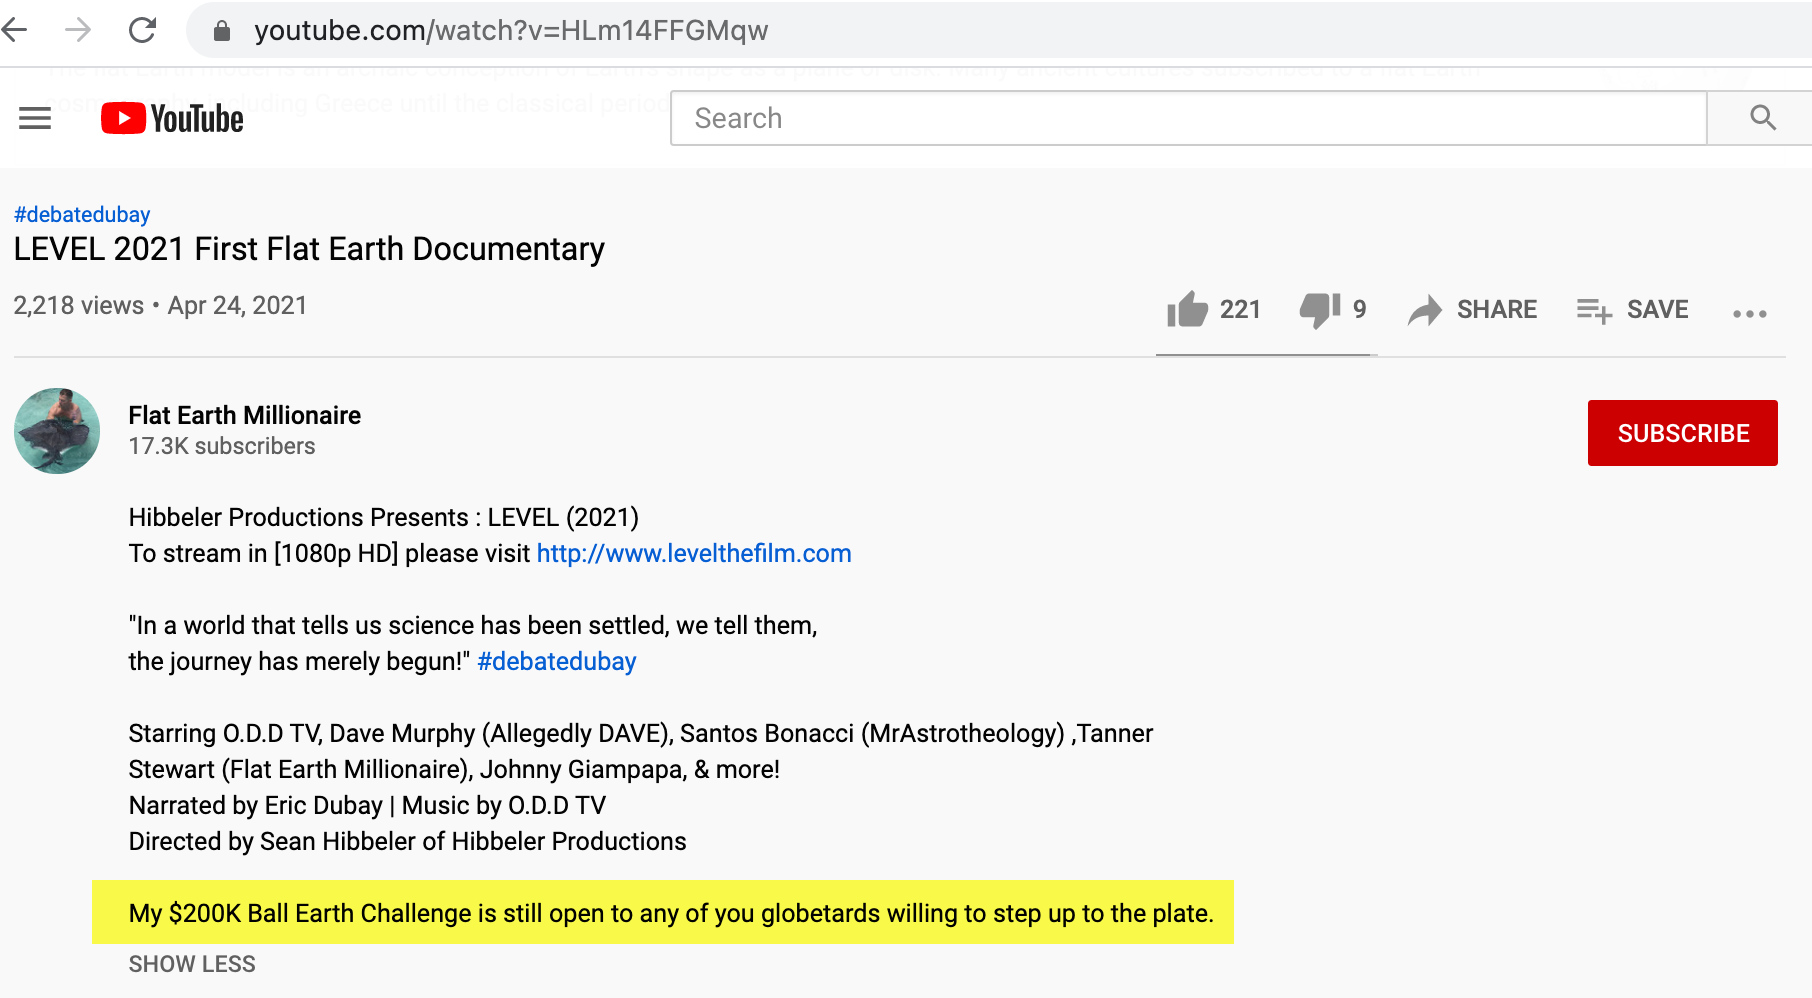Click the 'Directed by Sean Hibbeler' line
1812x998 pixels.
point(407,841)
